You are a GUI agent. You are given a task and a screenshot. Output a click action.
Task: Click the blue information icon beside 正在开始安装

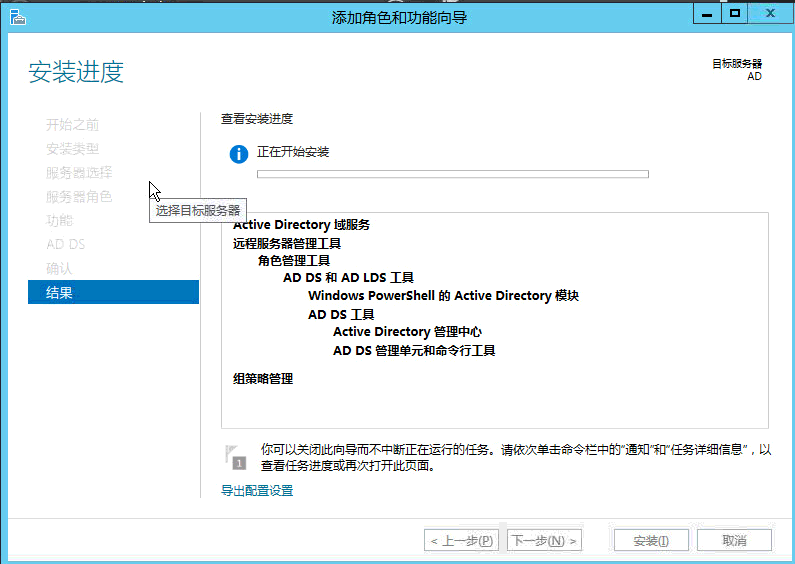coord(238,154)
